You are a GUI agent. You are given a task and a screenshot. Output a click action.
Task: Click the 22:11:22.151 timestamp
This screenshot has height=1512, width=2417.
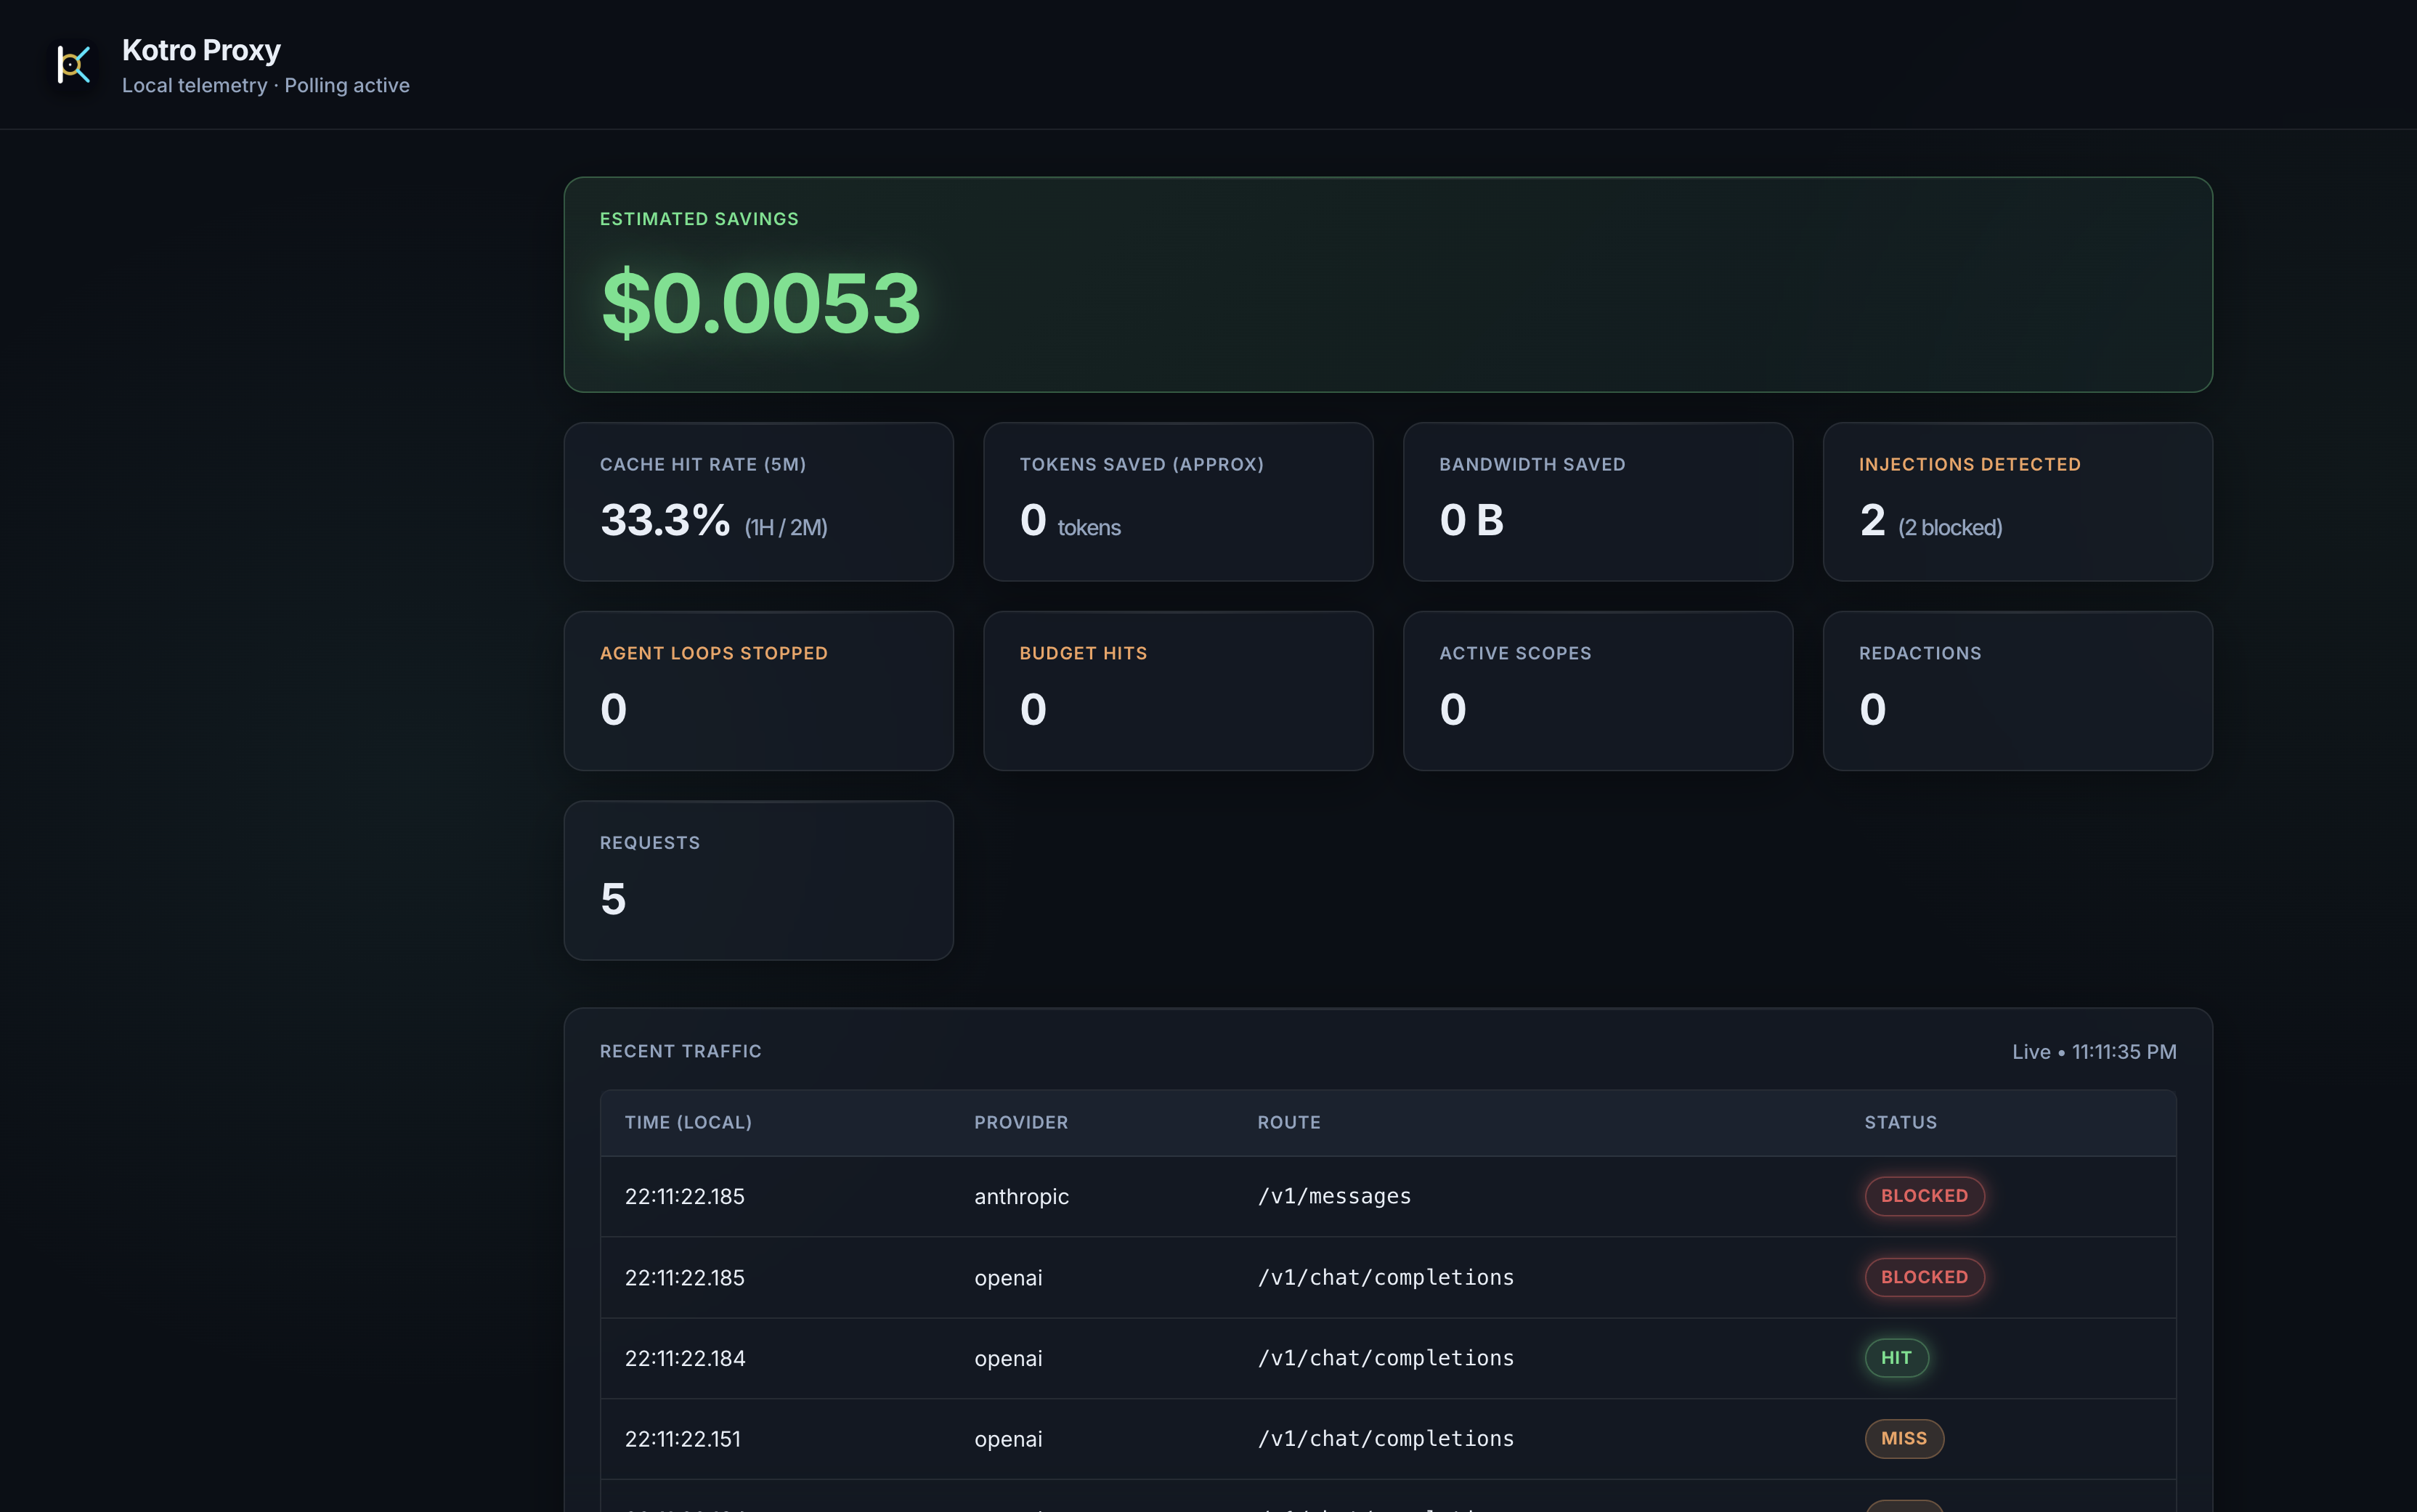tap(683, 1440)
